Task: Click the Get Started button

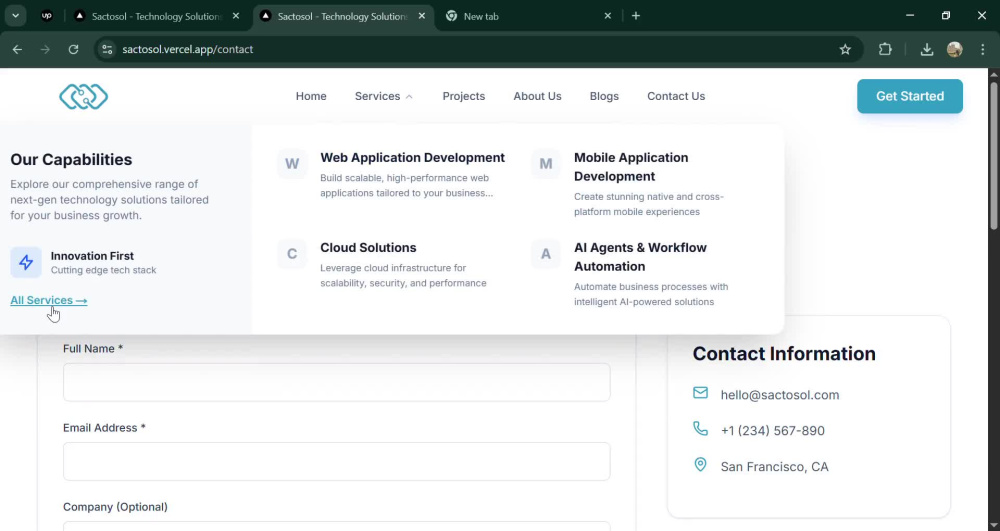Action: tap(909, 96)
